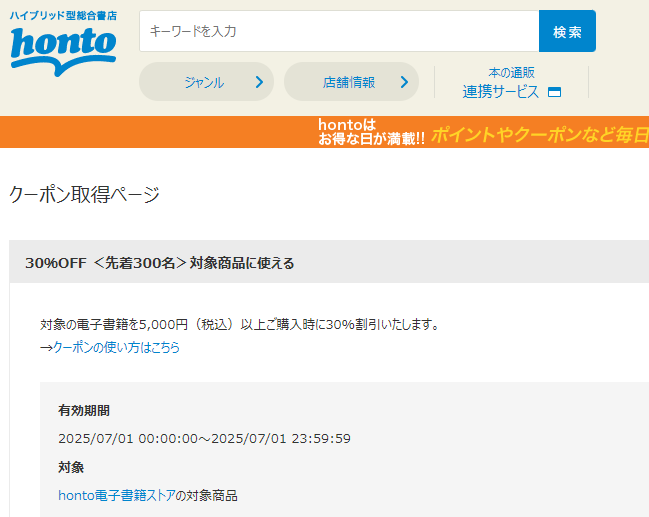The image size is (649, 517).
Task: Click the 対象 label
Action: tap(71, 467)
